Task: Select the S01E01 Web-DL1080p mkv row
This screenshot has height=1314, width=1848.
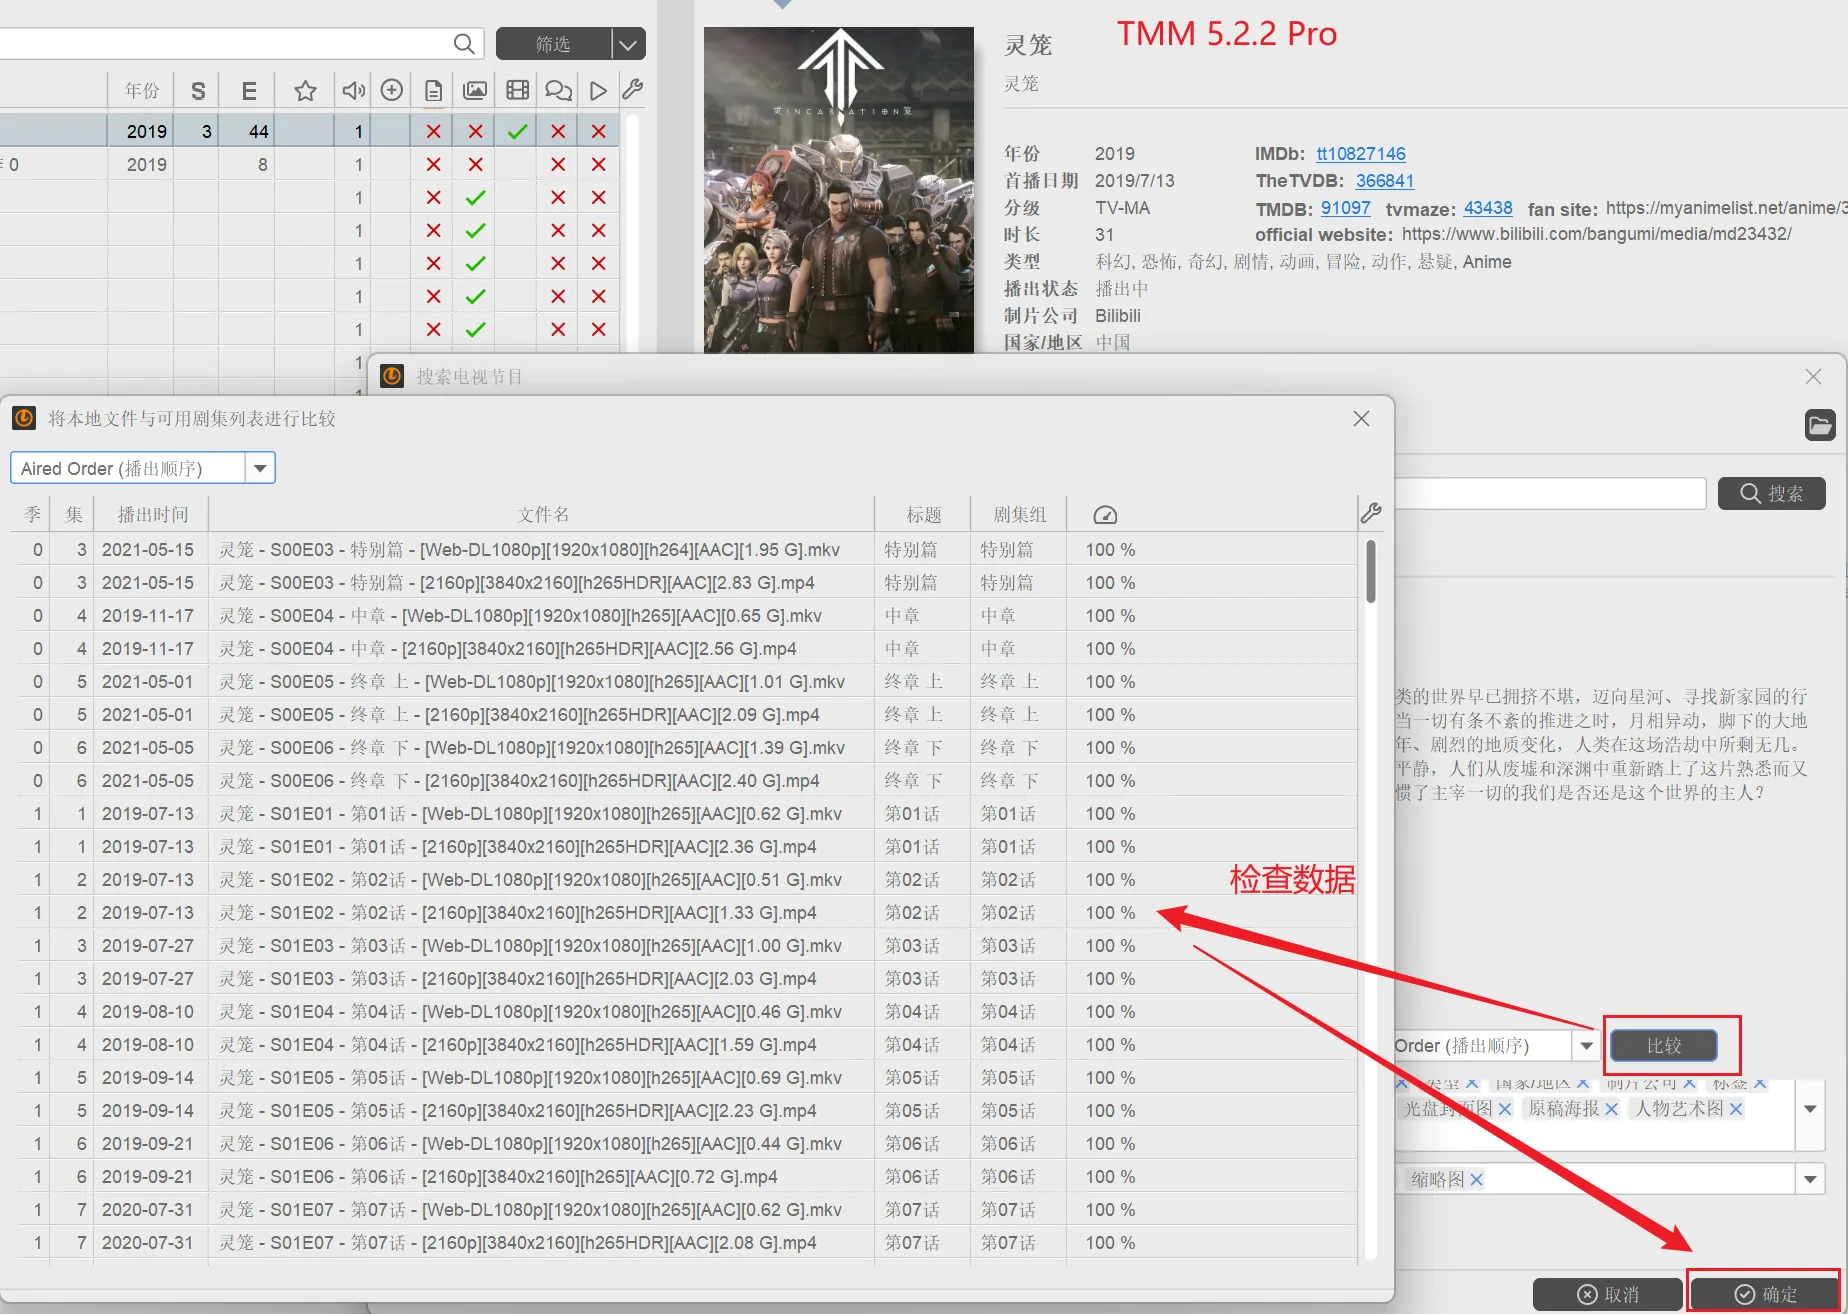Action: pyautogui.click(x=530, y=814)
